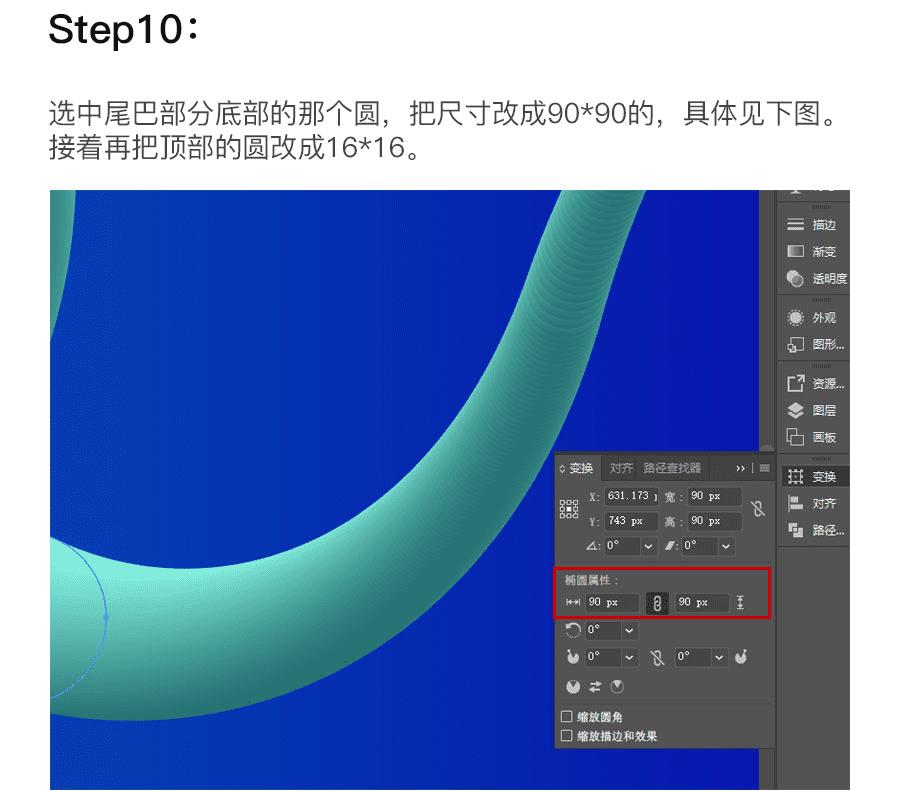Enable the 缩放圆角 checkbox

click(x=567, y=716)
